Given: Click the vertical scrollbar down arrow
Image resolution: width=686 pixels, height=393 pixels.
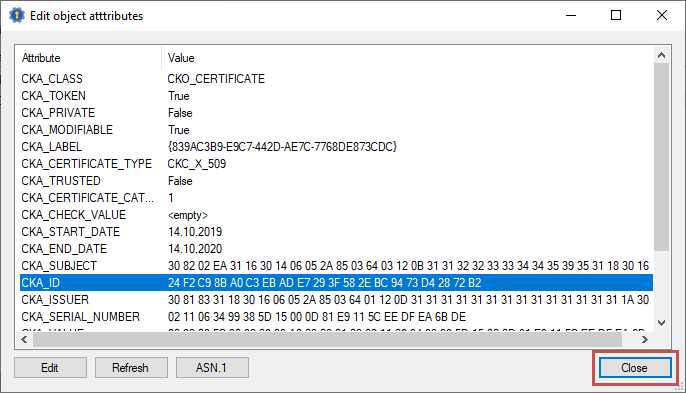Looking at the screenshot, I should pyautogui.click(x=662, y=323).
